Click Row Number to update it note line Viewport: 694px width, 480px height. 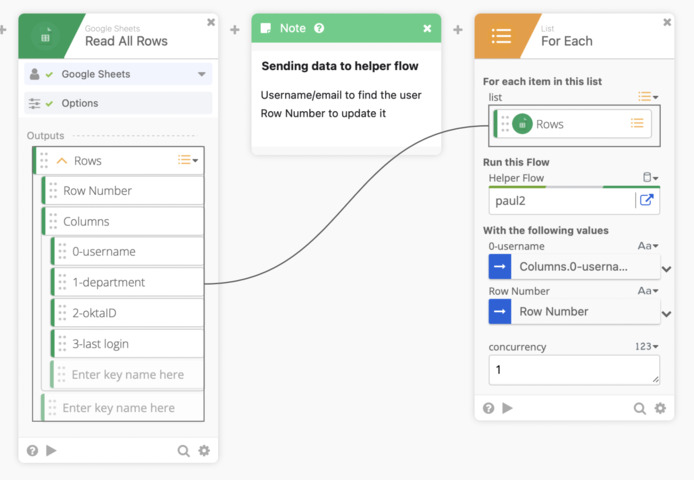coord(323,114)
